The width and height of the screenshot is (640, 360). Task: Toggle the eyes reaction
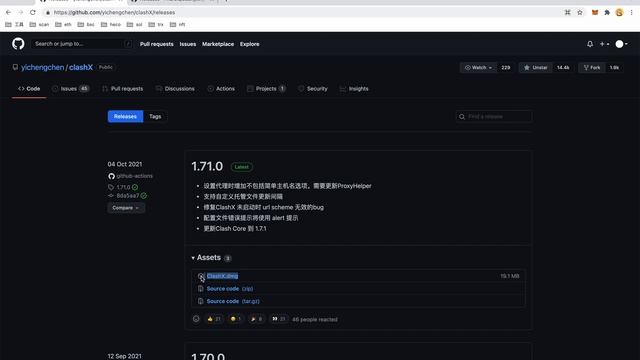point(278,319)
